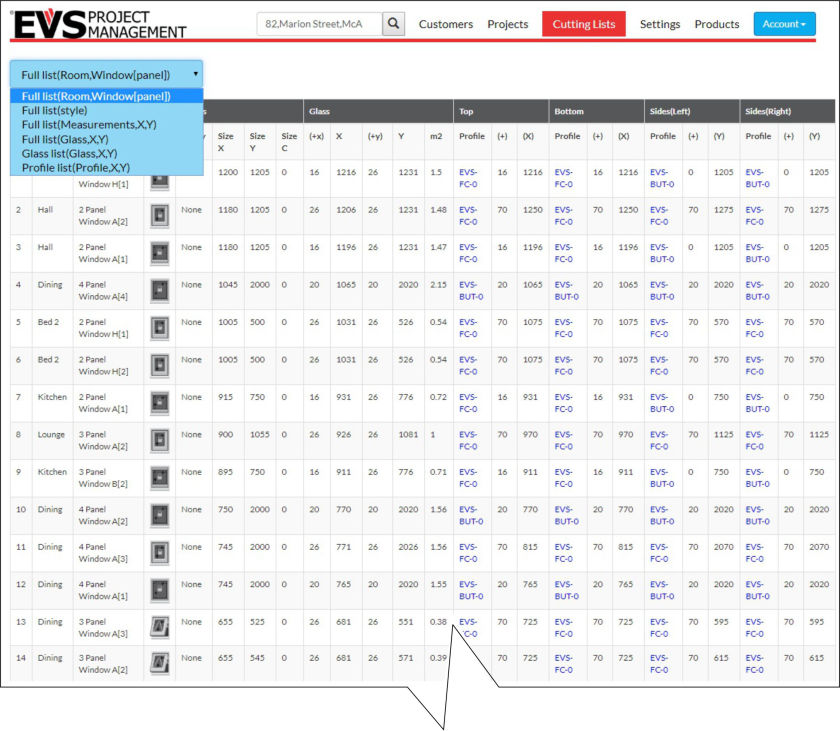Click the Cutting Lists tab

[x=584, y=24]
